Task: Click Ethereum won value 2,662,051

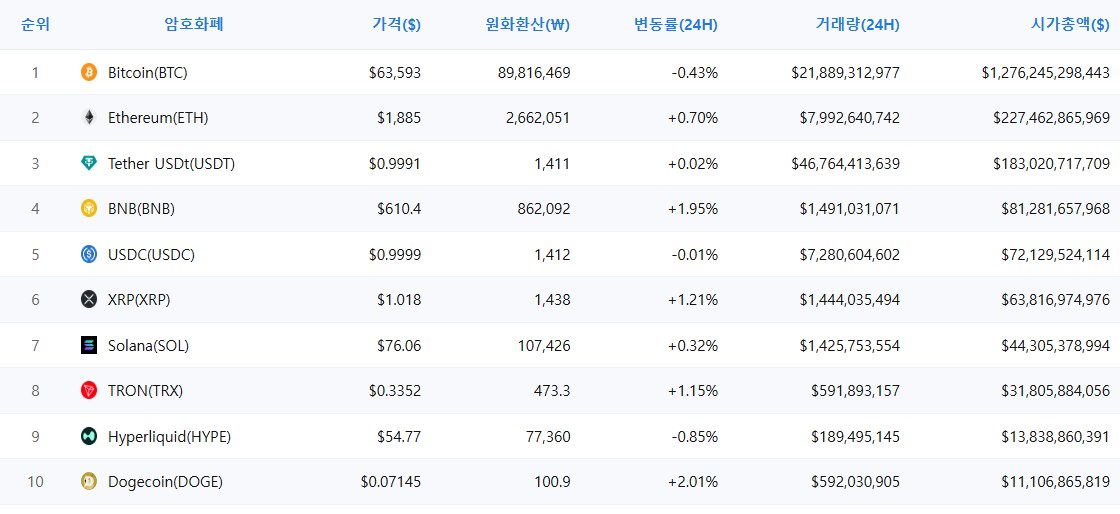Action: pos(539,118)
